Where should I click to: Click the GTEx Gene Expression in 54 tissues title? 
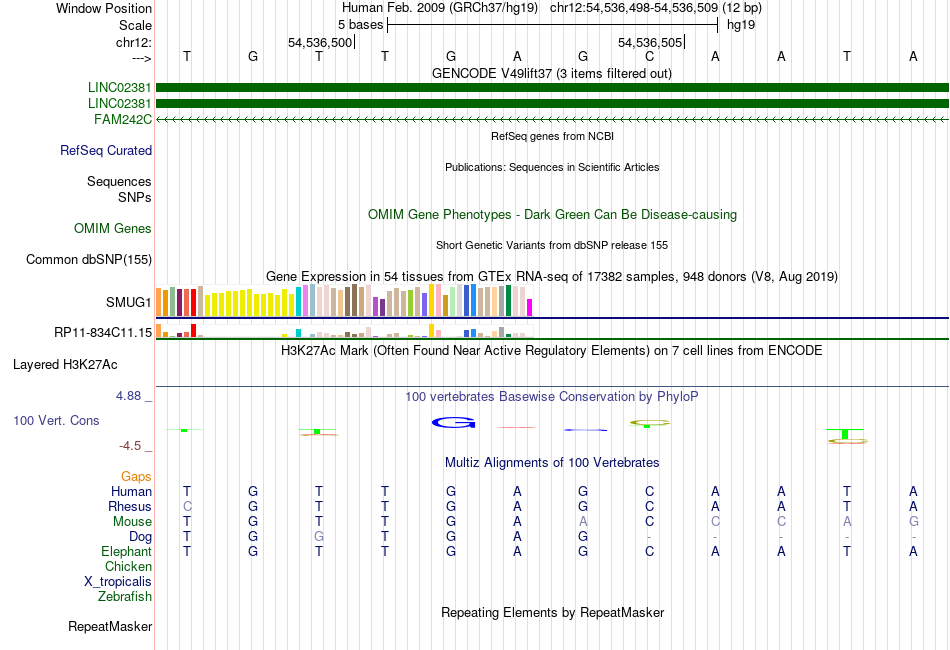(x=552, y=277)
